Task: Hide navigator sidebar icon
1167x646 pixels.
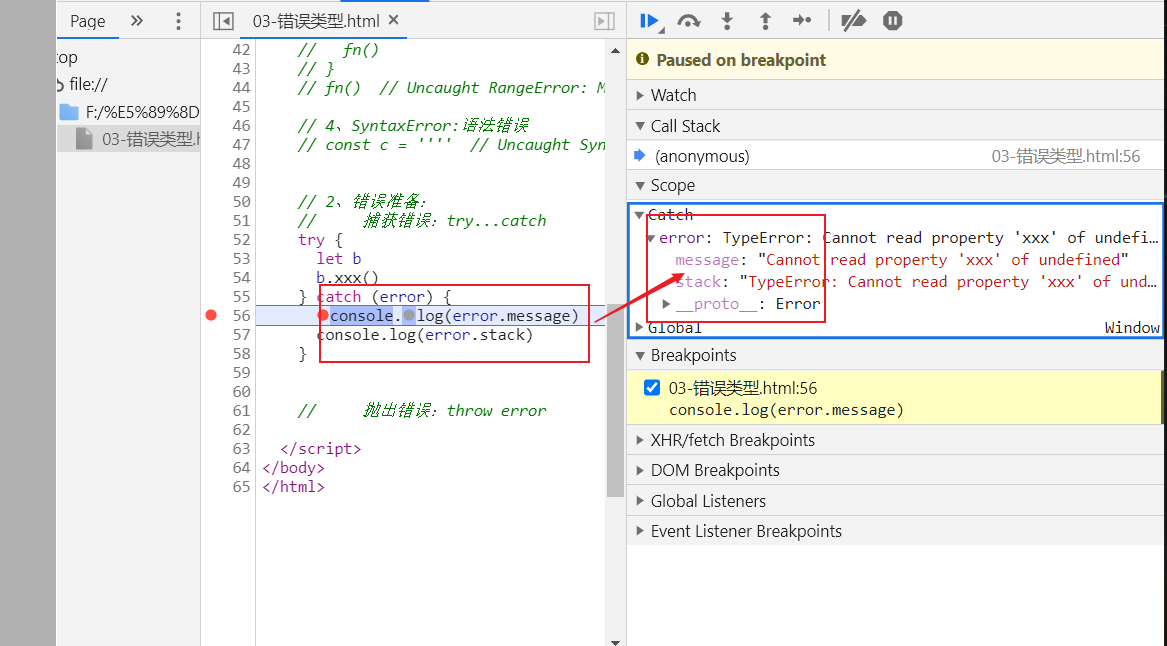Action: click(x=223, y=21)
